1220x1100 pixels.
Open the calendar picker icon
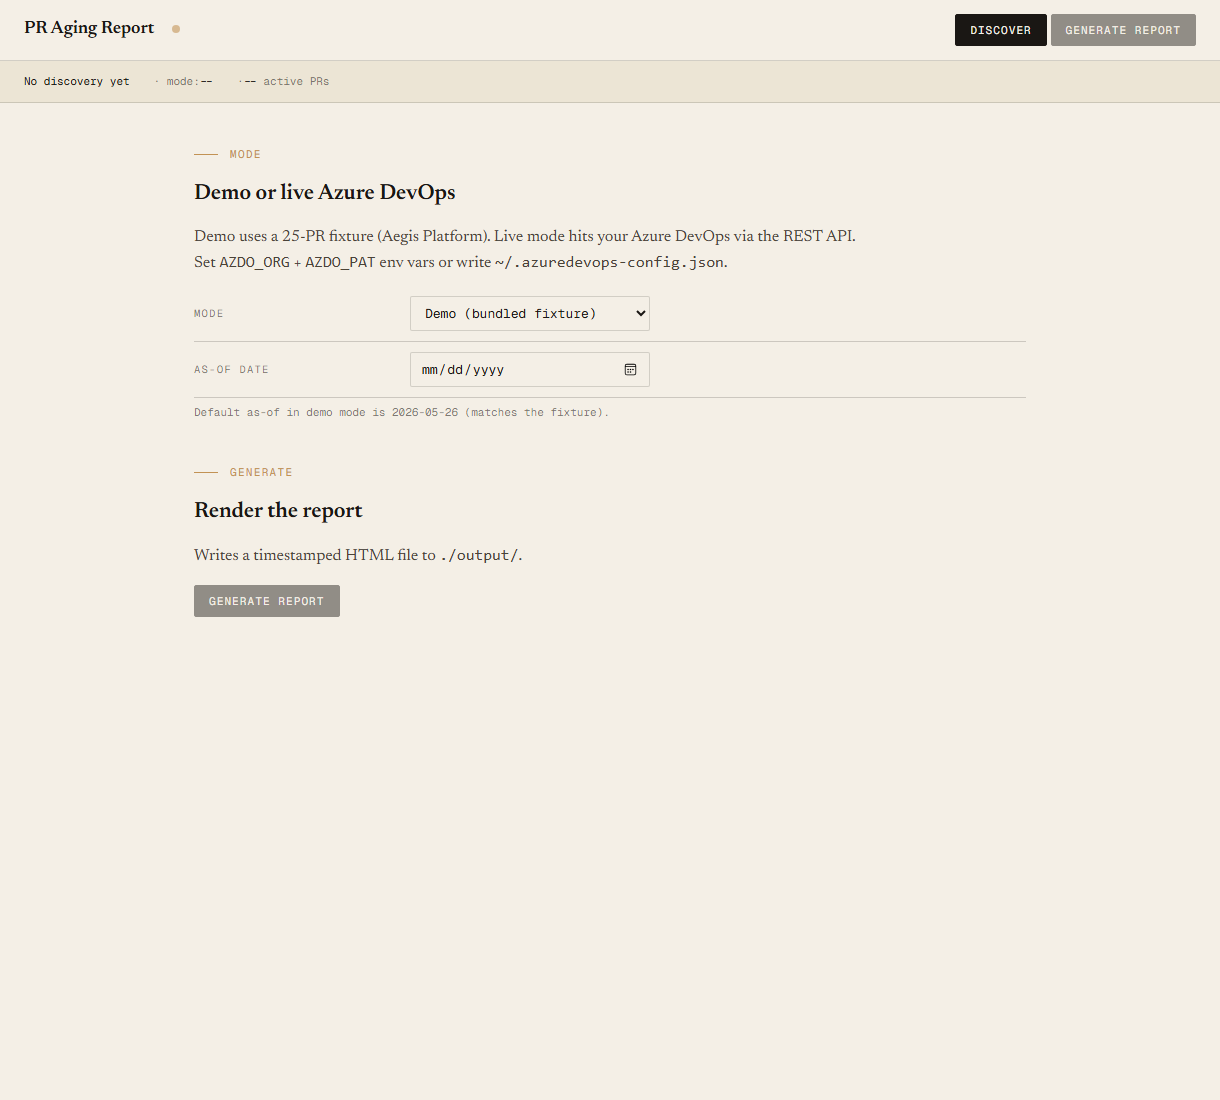pos(631,370)
